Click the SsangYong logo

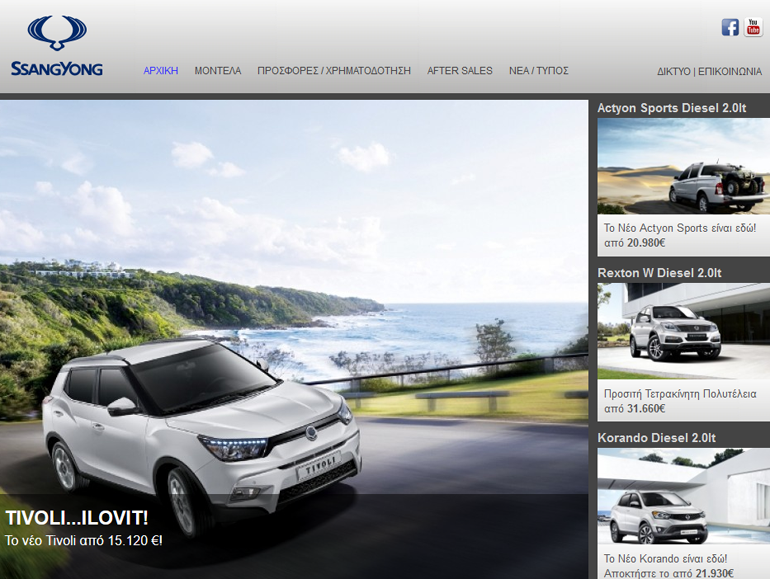57,47
